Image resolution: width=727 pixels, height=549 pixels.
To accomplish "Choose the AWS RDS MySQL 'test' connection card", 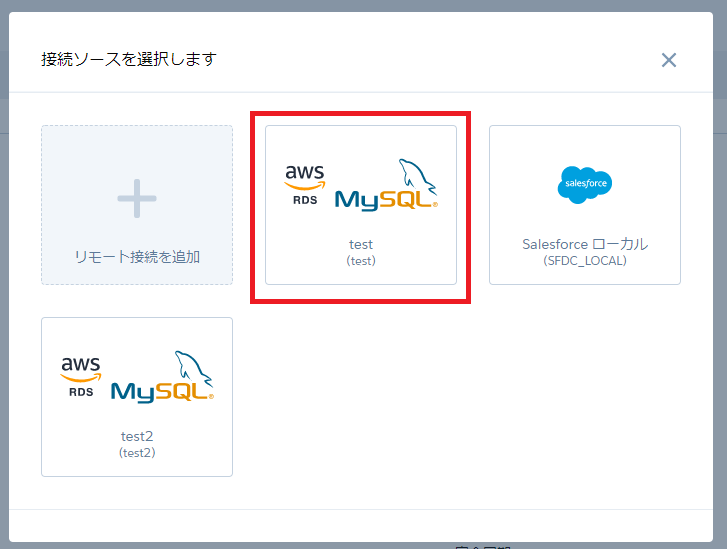I will (x=361, y=205).
